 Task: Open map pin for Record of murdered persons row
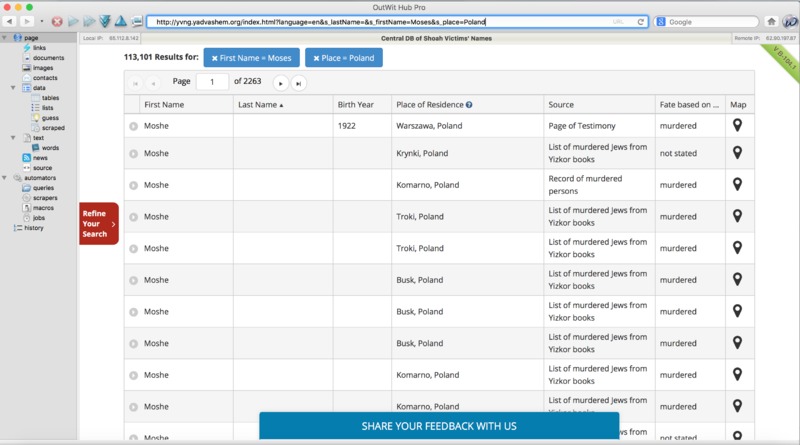737,184
